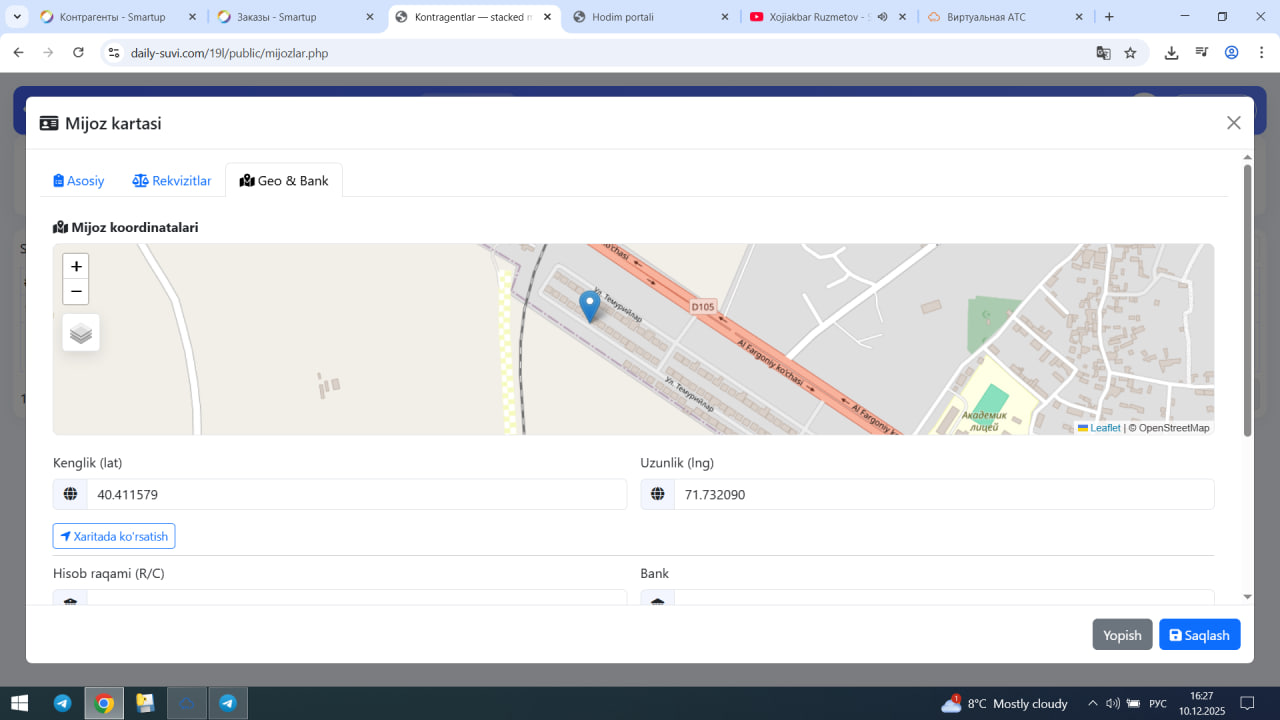The width and height of the screenshot is (1280, 720).
Task: Click the Google Translate icon in address bar
Action: click(1103, 53)
